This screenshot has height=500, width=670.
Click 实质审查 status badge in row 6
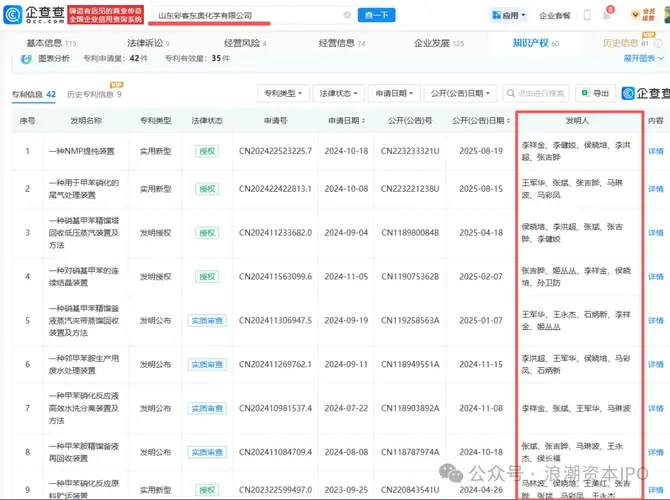[x=207, y=365]
